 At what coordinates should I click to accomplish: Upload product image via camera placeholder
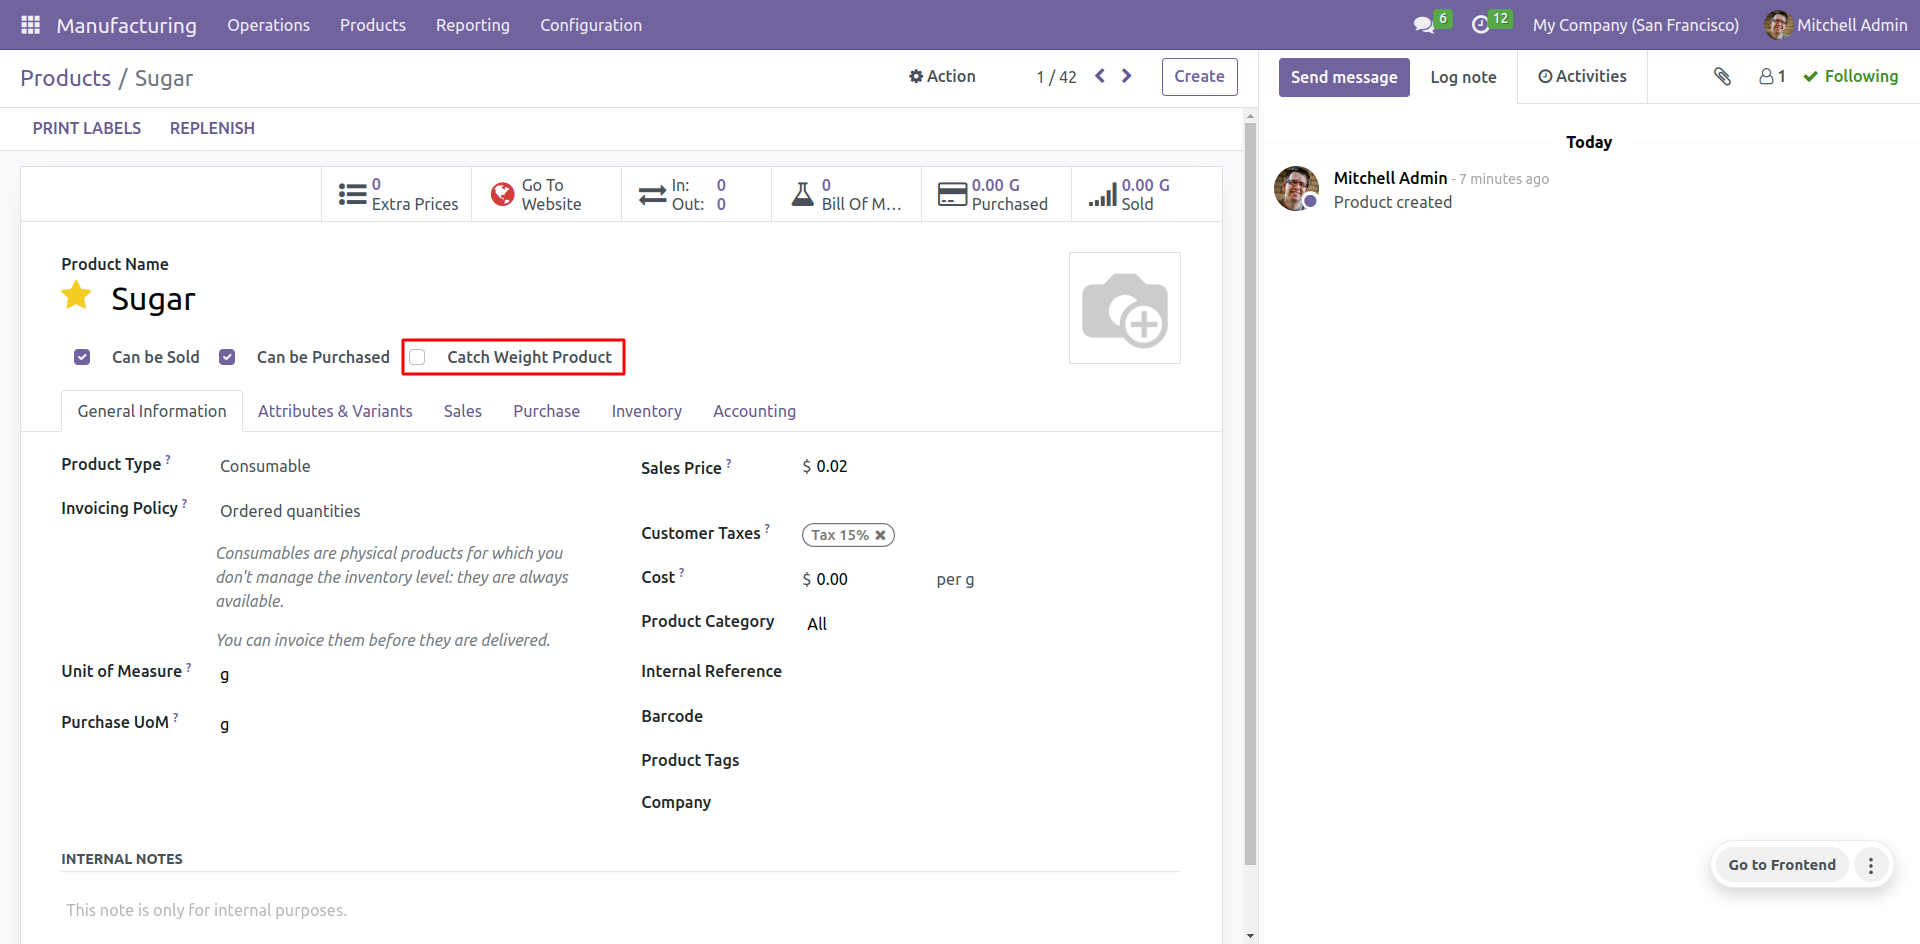point(1124,308)
